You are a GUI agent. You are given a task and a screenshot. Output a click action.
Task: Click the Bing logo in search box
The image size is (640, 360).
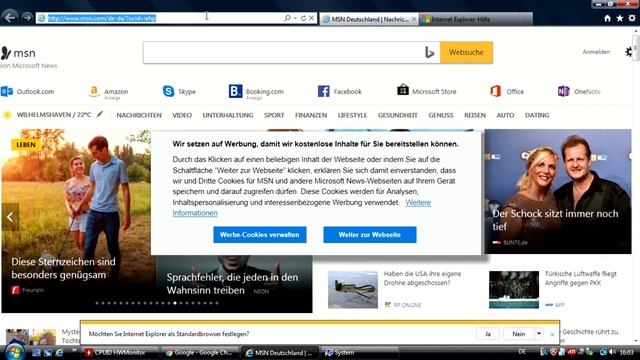tap(429, 52)
